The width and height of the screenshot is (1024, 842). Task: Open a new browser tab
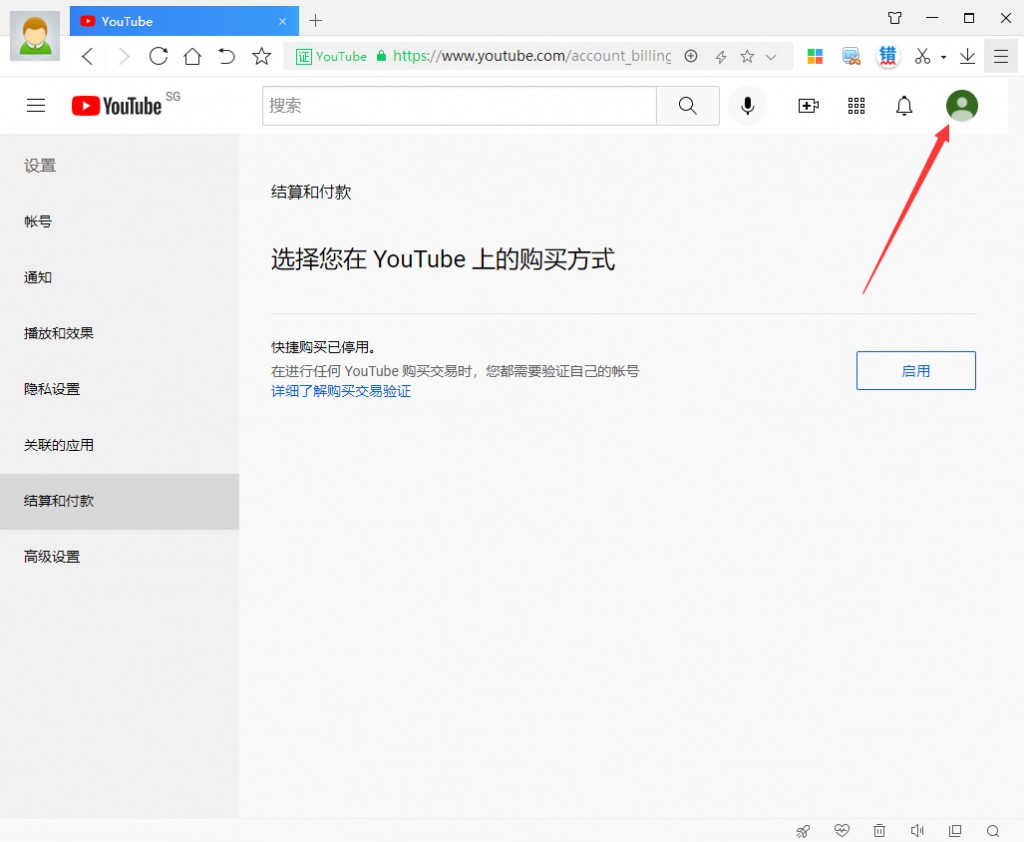tap(315, 21)
